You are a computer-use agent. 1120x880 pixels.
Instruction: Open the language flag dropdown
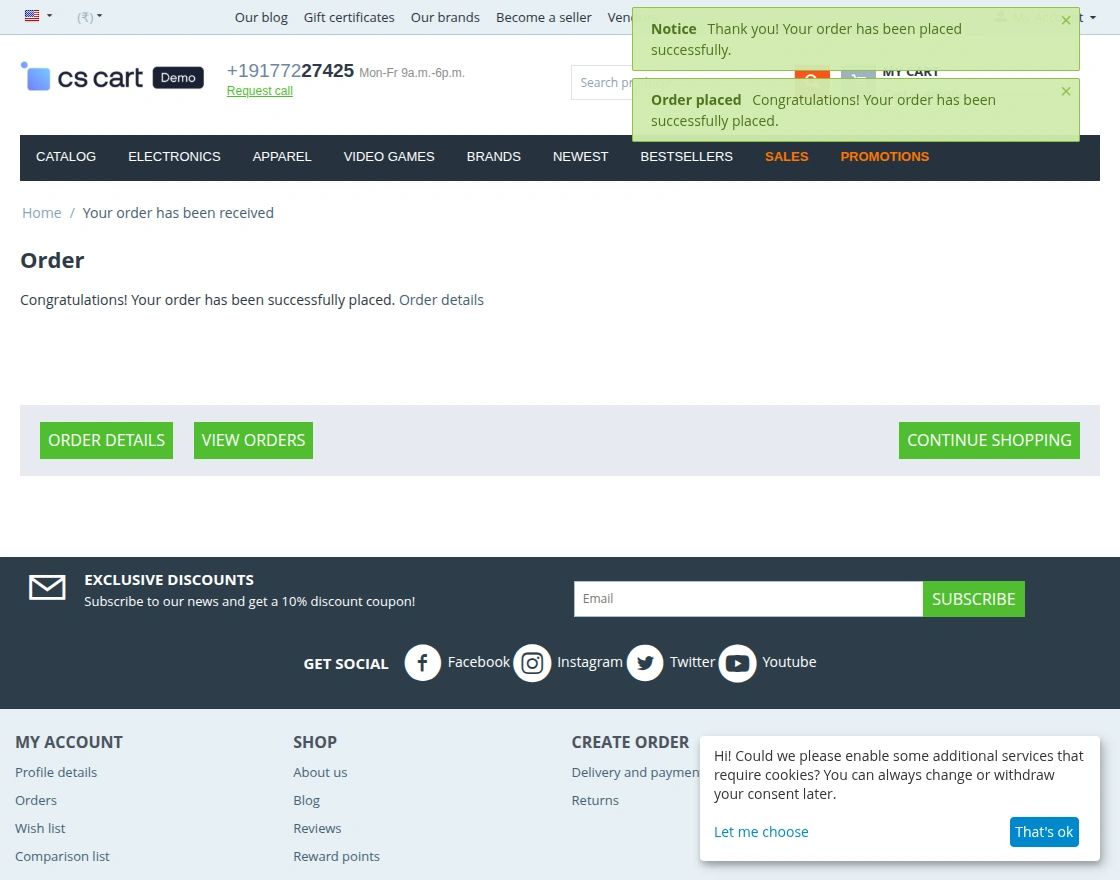pyautogui.click(x=38, y=16)
